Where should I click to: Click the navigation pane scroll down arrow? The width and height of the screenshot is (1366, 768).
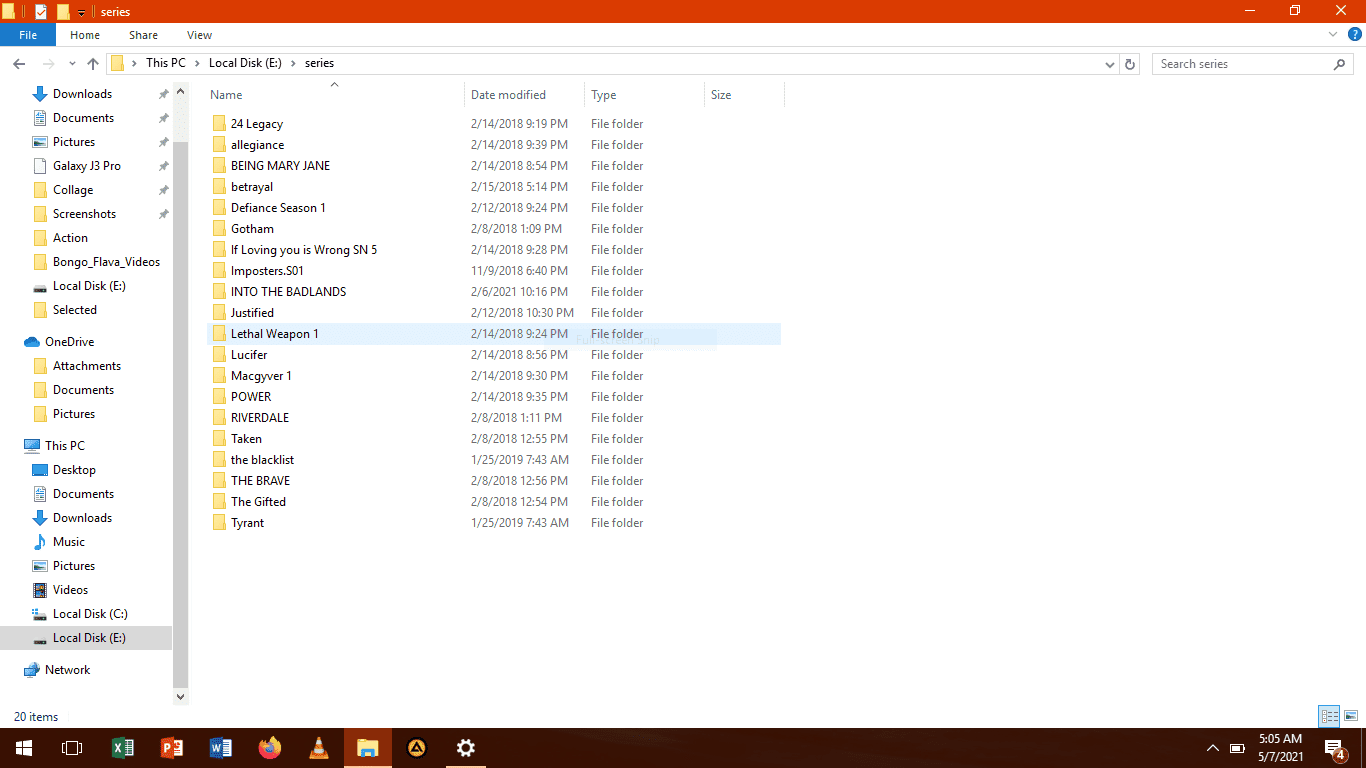(181, 696)
